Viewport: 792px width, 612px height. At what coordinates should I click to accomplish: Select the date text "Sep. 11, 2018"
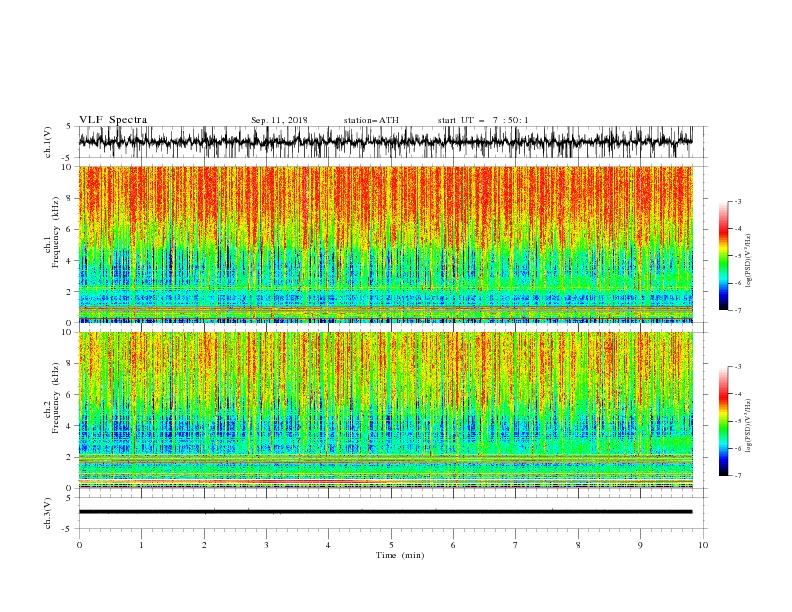tap(279, 120)
